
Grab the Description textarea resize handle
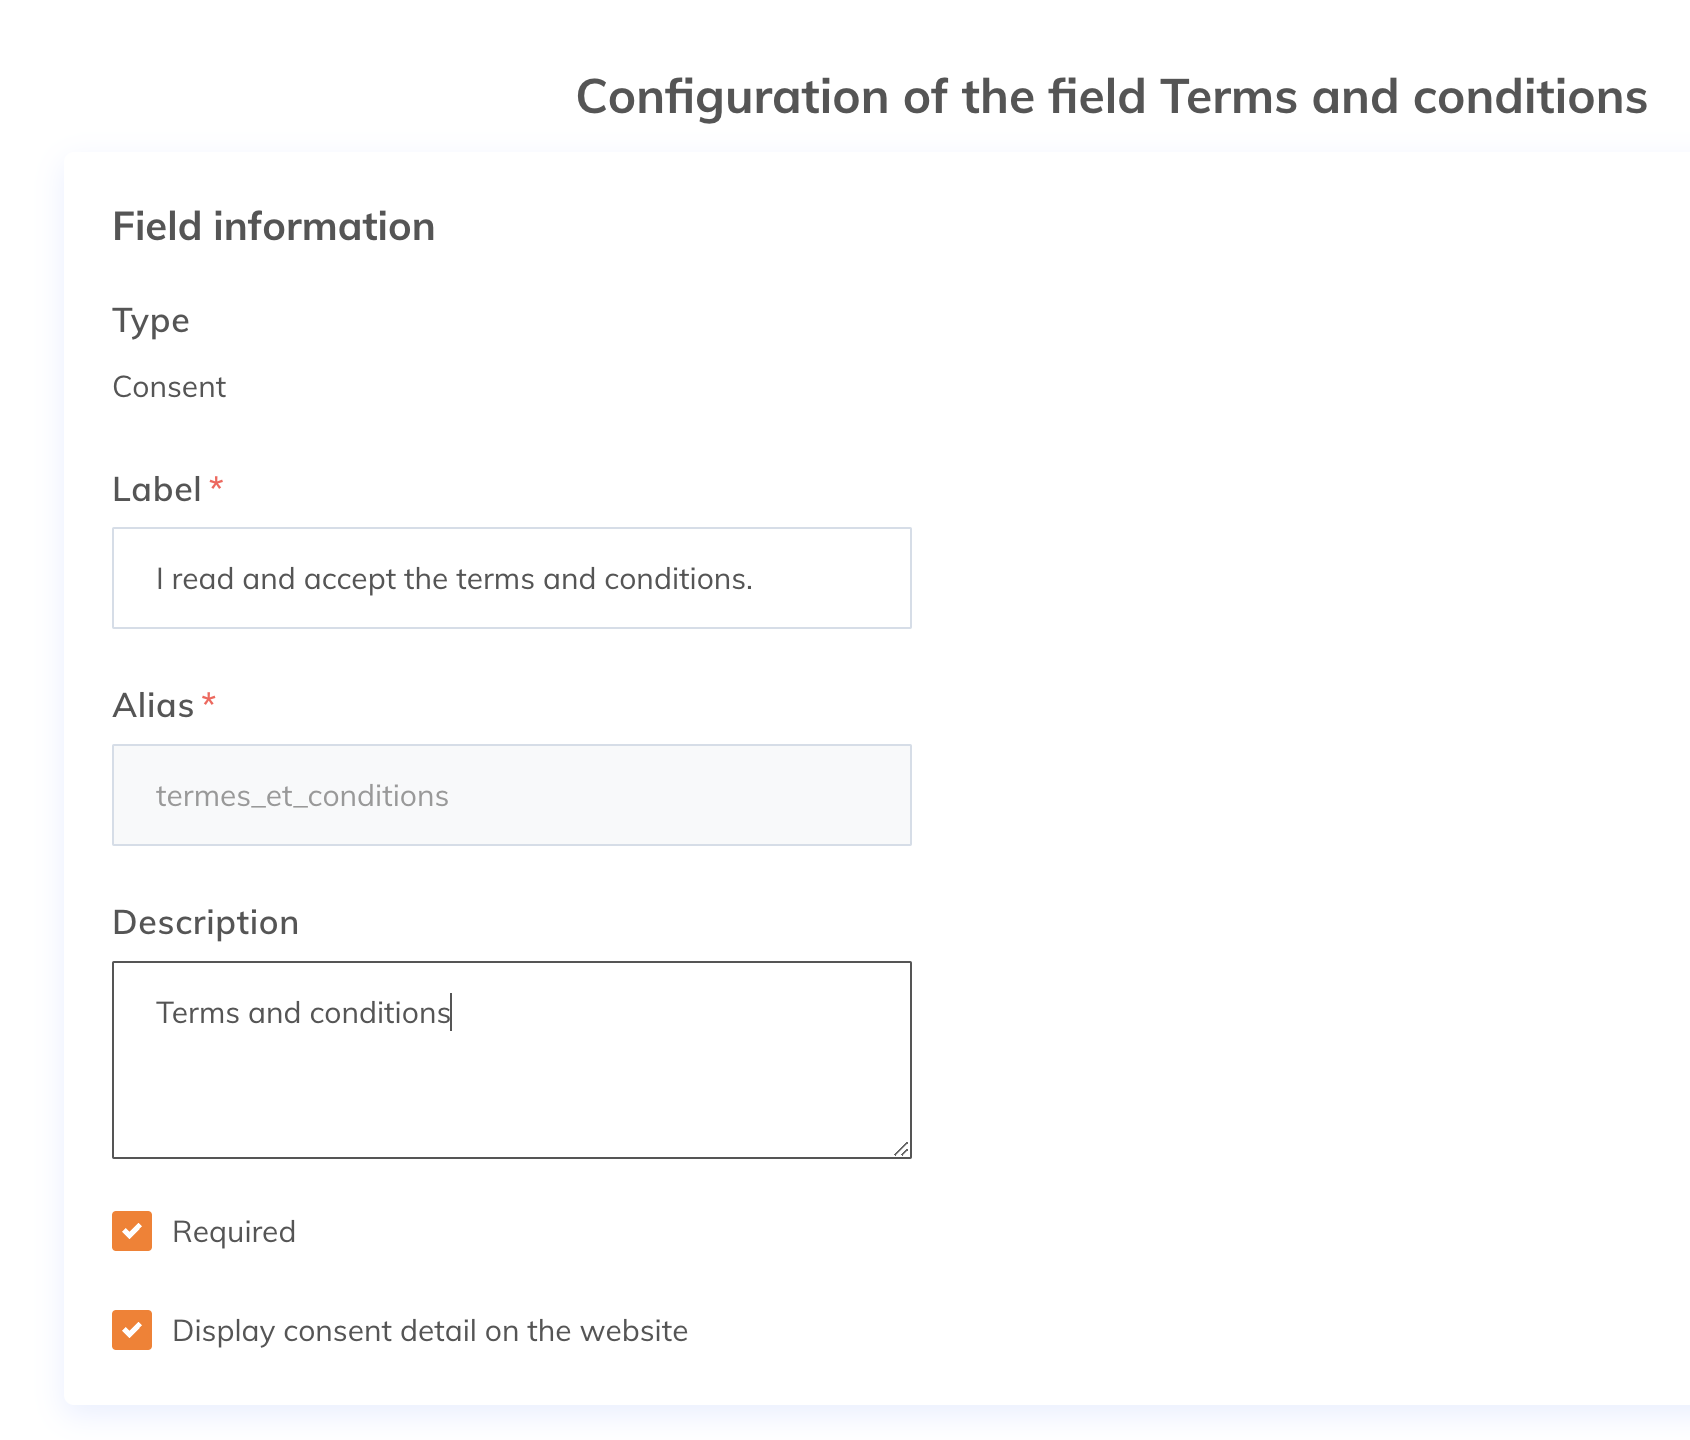click(x=902, y=1150)
